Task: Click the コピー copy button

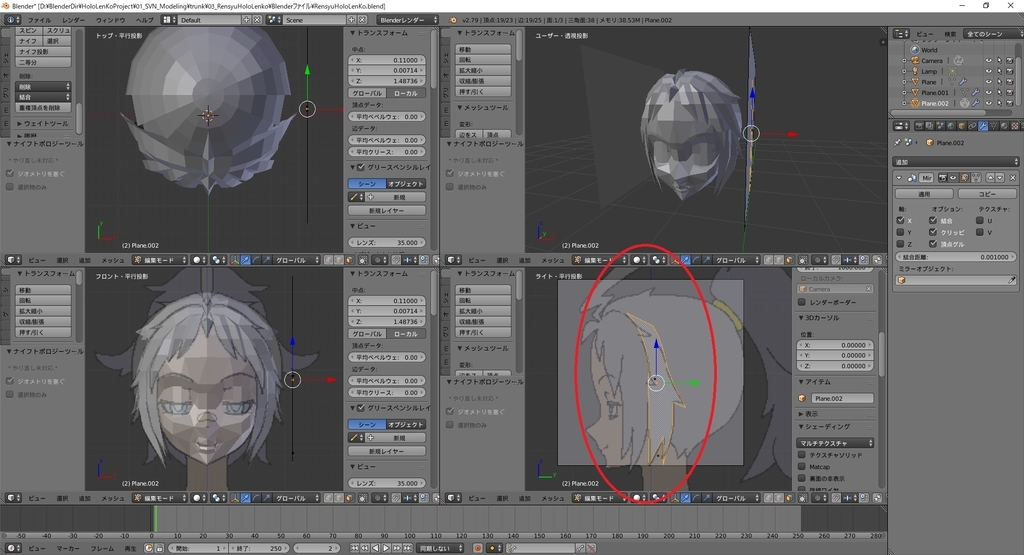Action: point(987,194)
